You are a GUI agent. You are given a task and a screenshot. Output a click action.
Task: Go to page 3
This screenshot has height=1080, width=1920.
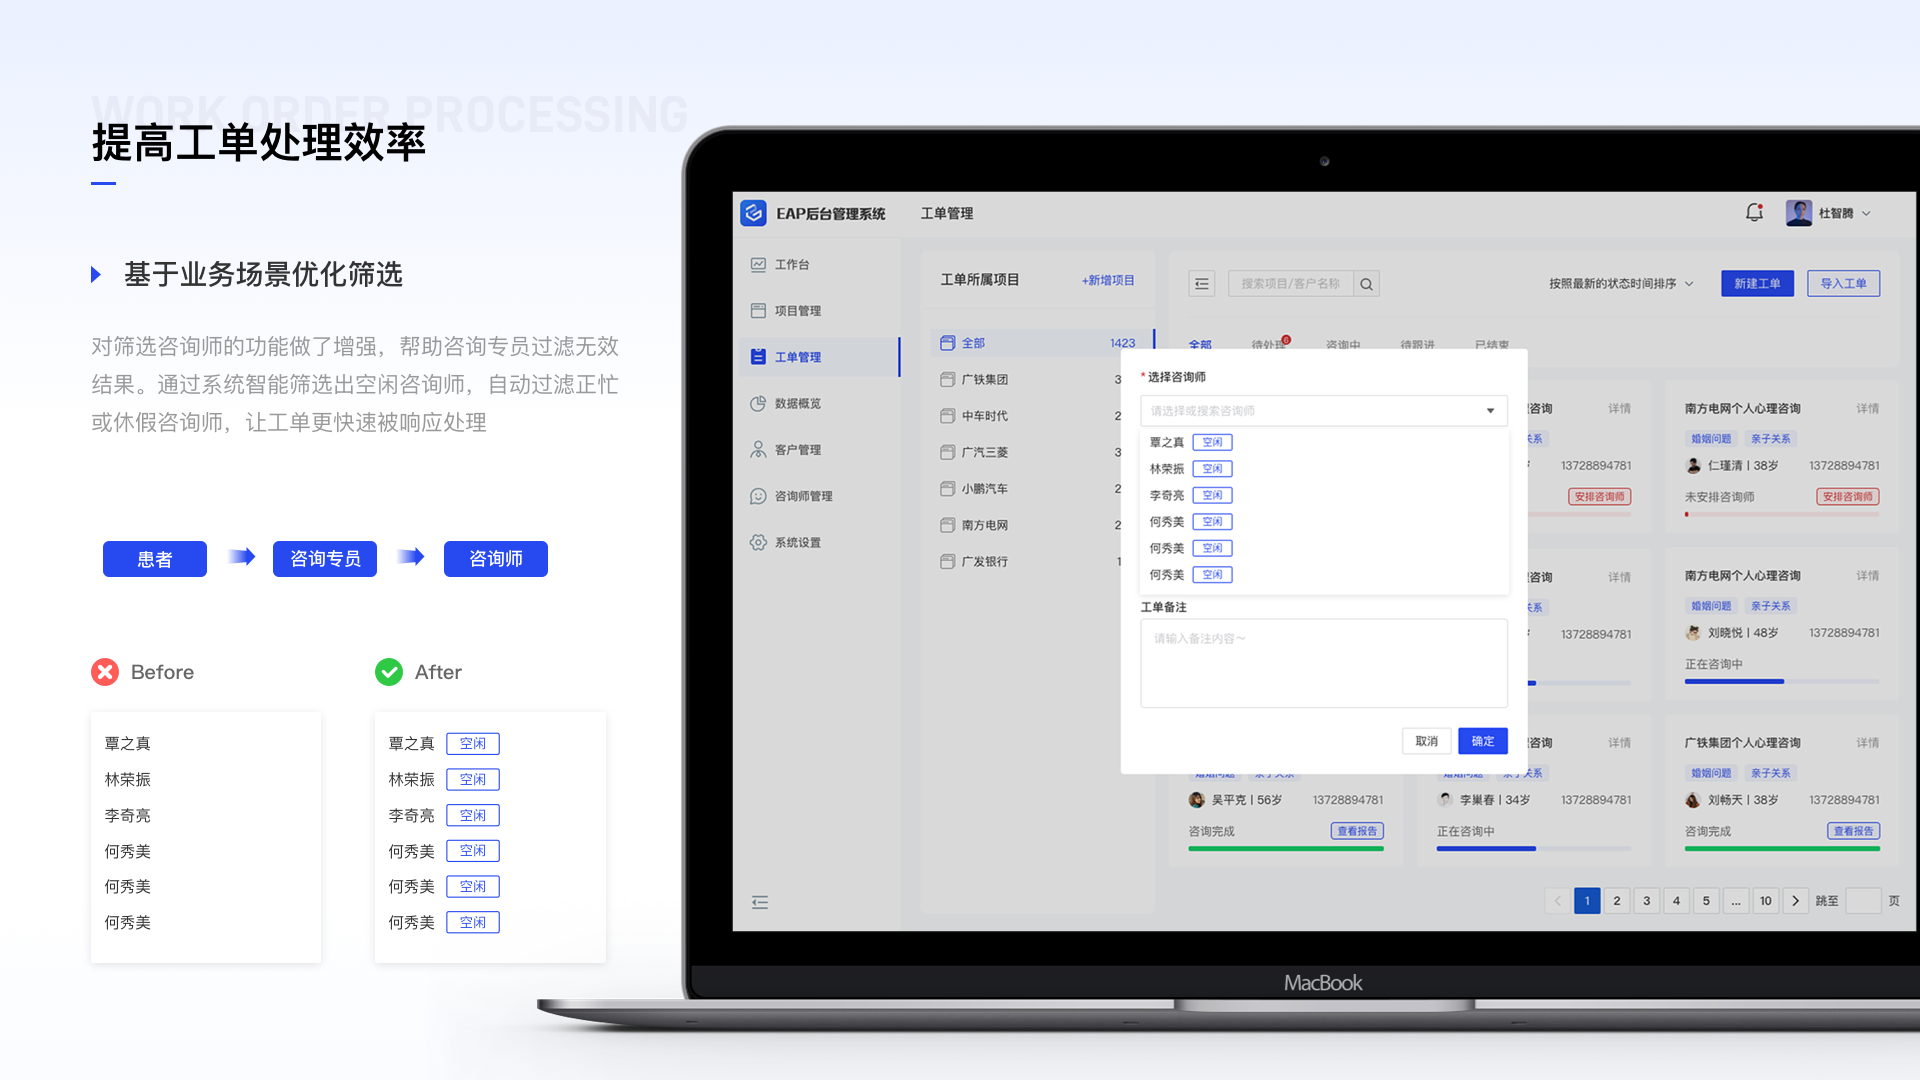click(1647, 901)
